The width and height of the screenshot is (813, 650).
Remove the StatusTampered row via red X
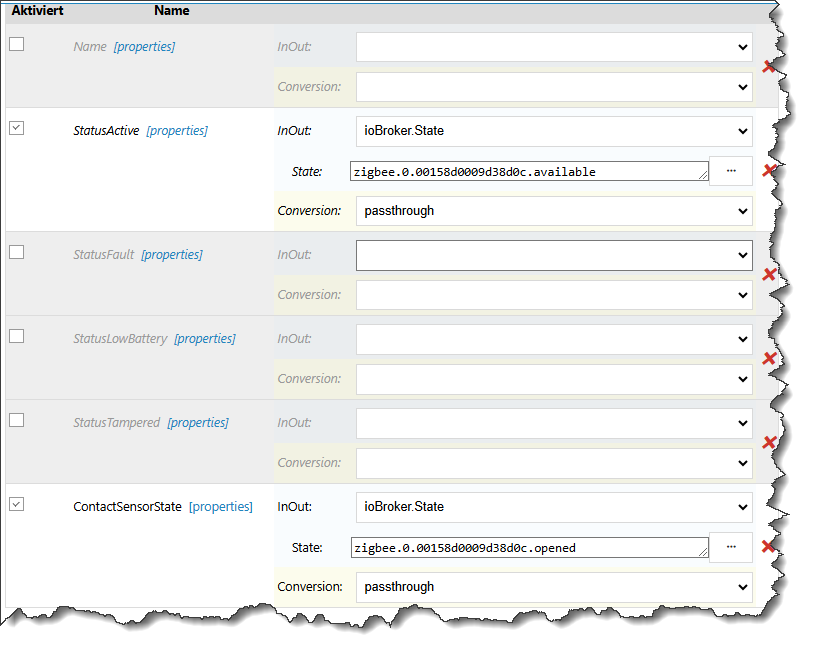pyautogui.click(x=768, y=442)
